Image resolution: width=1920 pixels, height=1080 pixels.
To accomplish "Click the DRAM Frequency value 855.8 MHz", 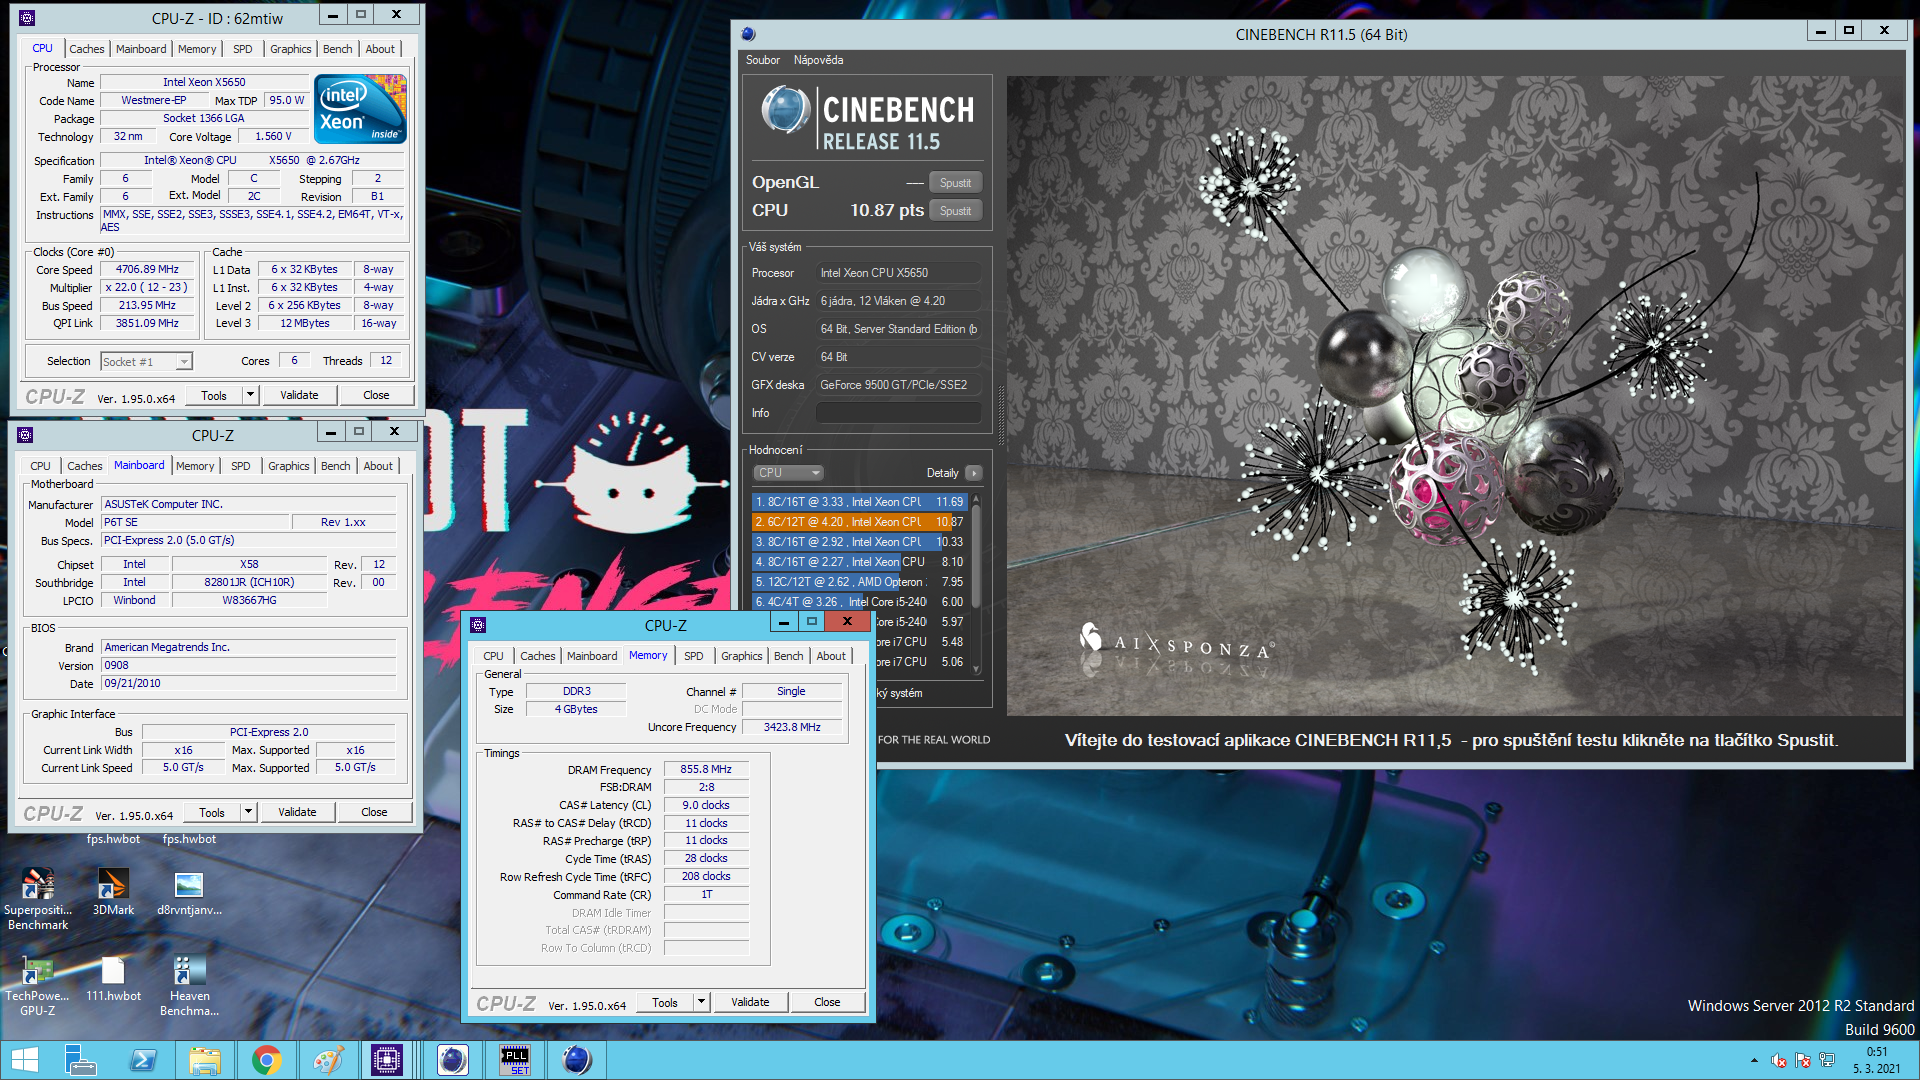I will 706,770.
